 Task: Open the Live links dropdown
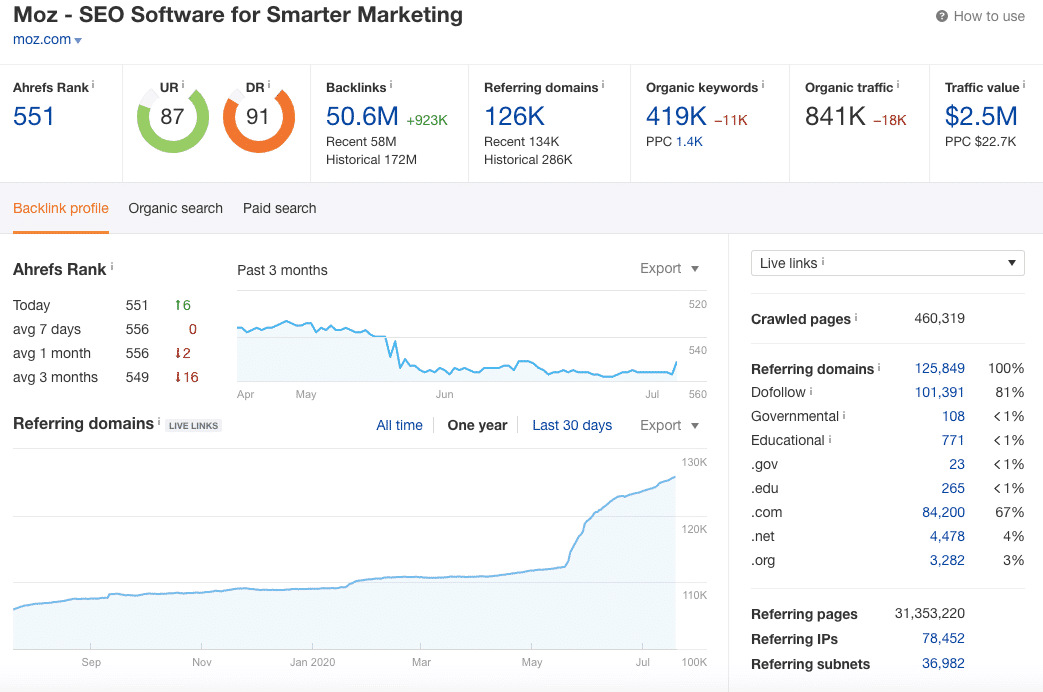tap(887, 263)
